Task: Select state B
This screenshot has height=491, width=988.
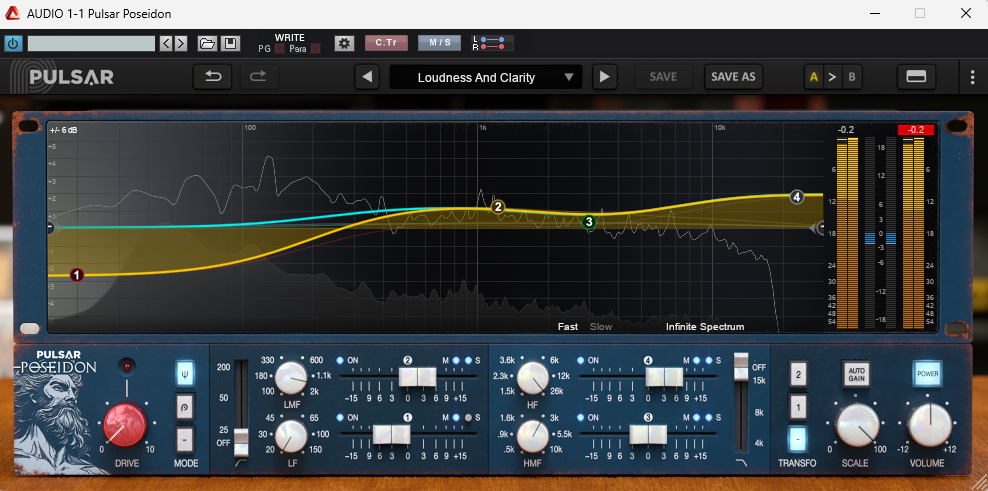Action: point(852,78)
